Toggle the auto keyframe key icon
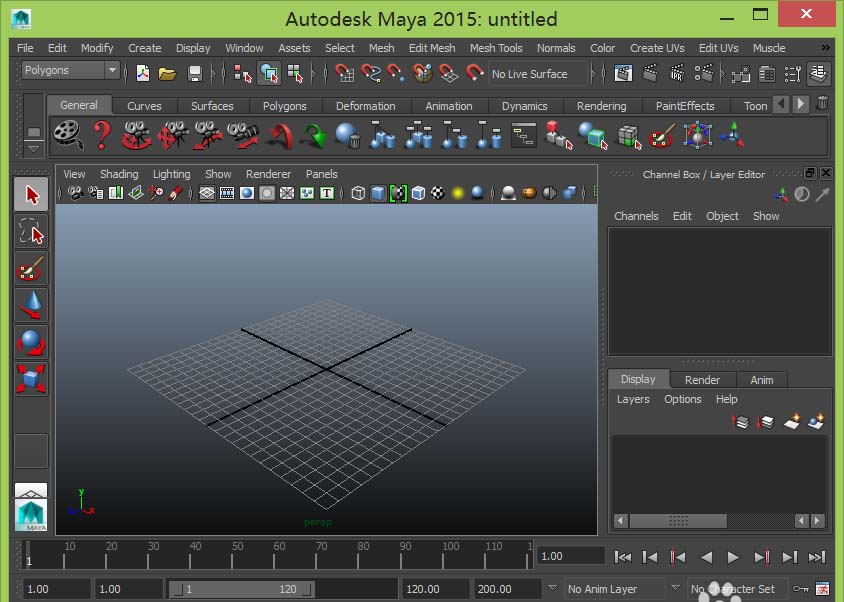The width and height of the screenshot is (844, 602). tap(800, 589)
